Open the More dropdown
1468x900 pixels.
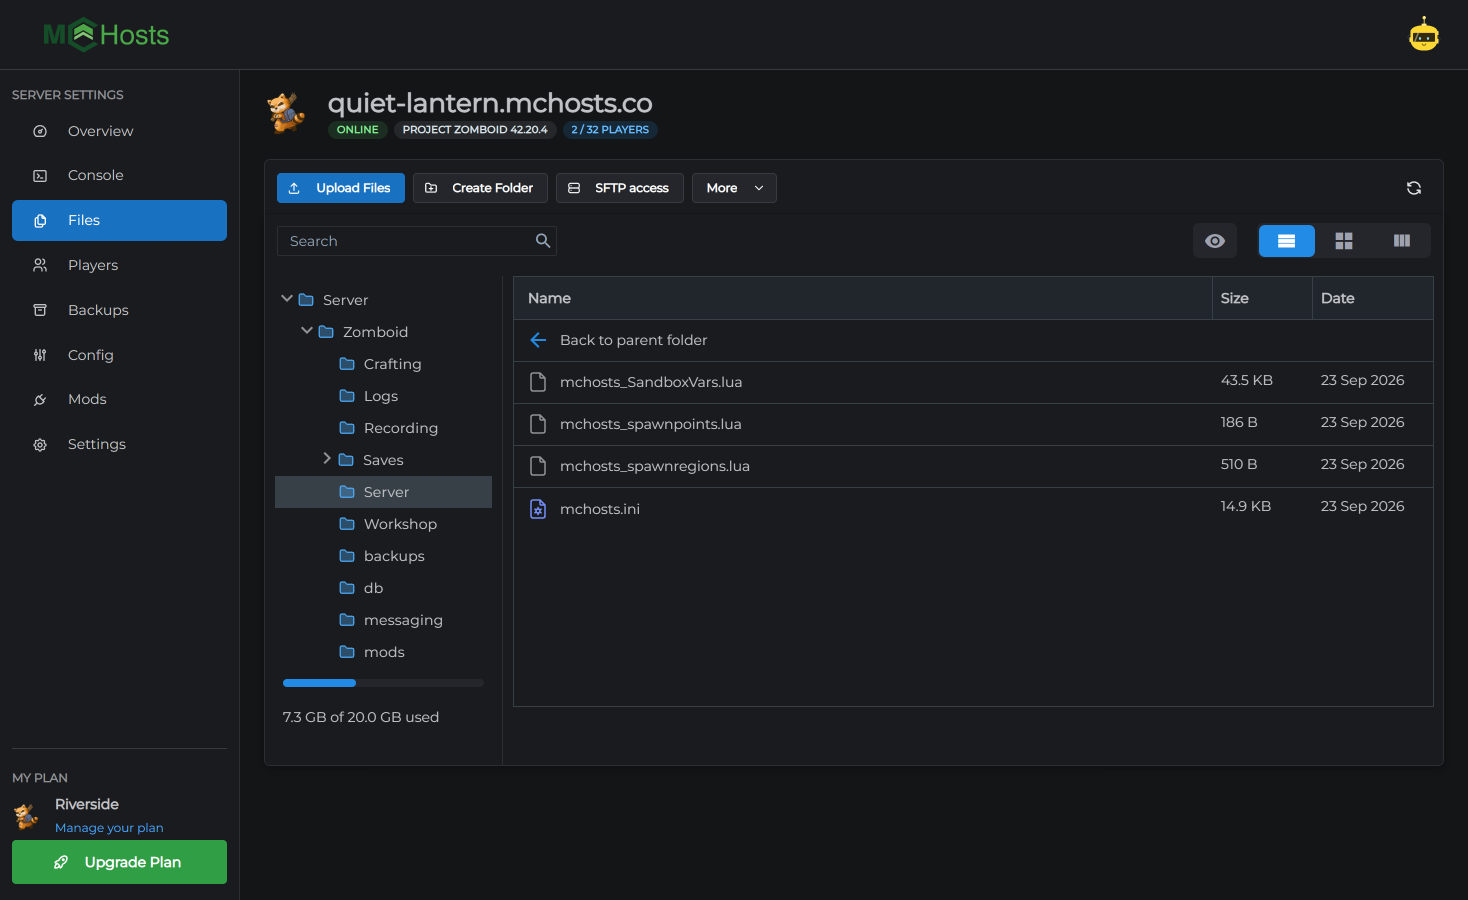pyautogui.click(x=734, y=188)
